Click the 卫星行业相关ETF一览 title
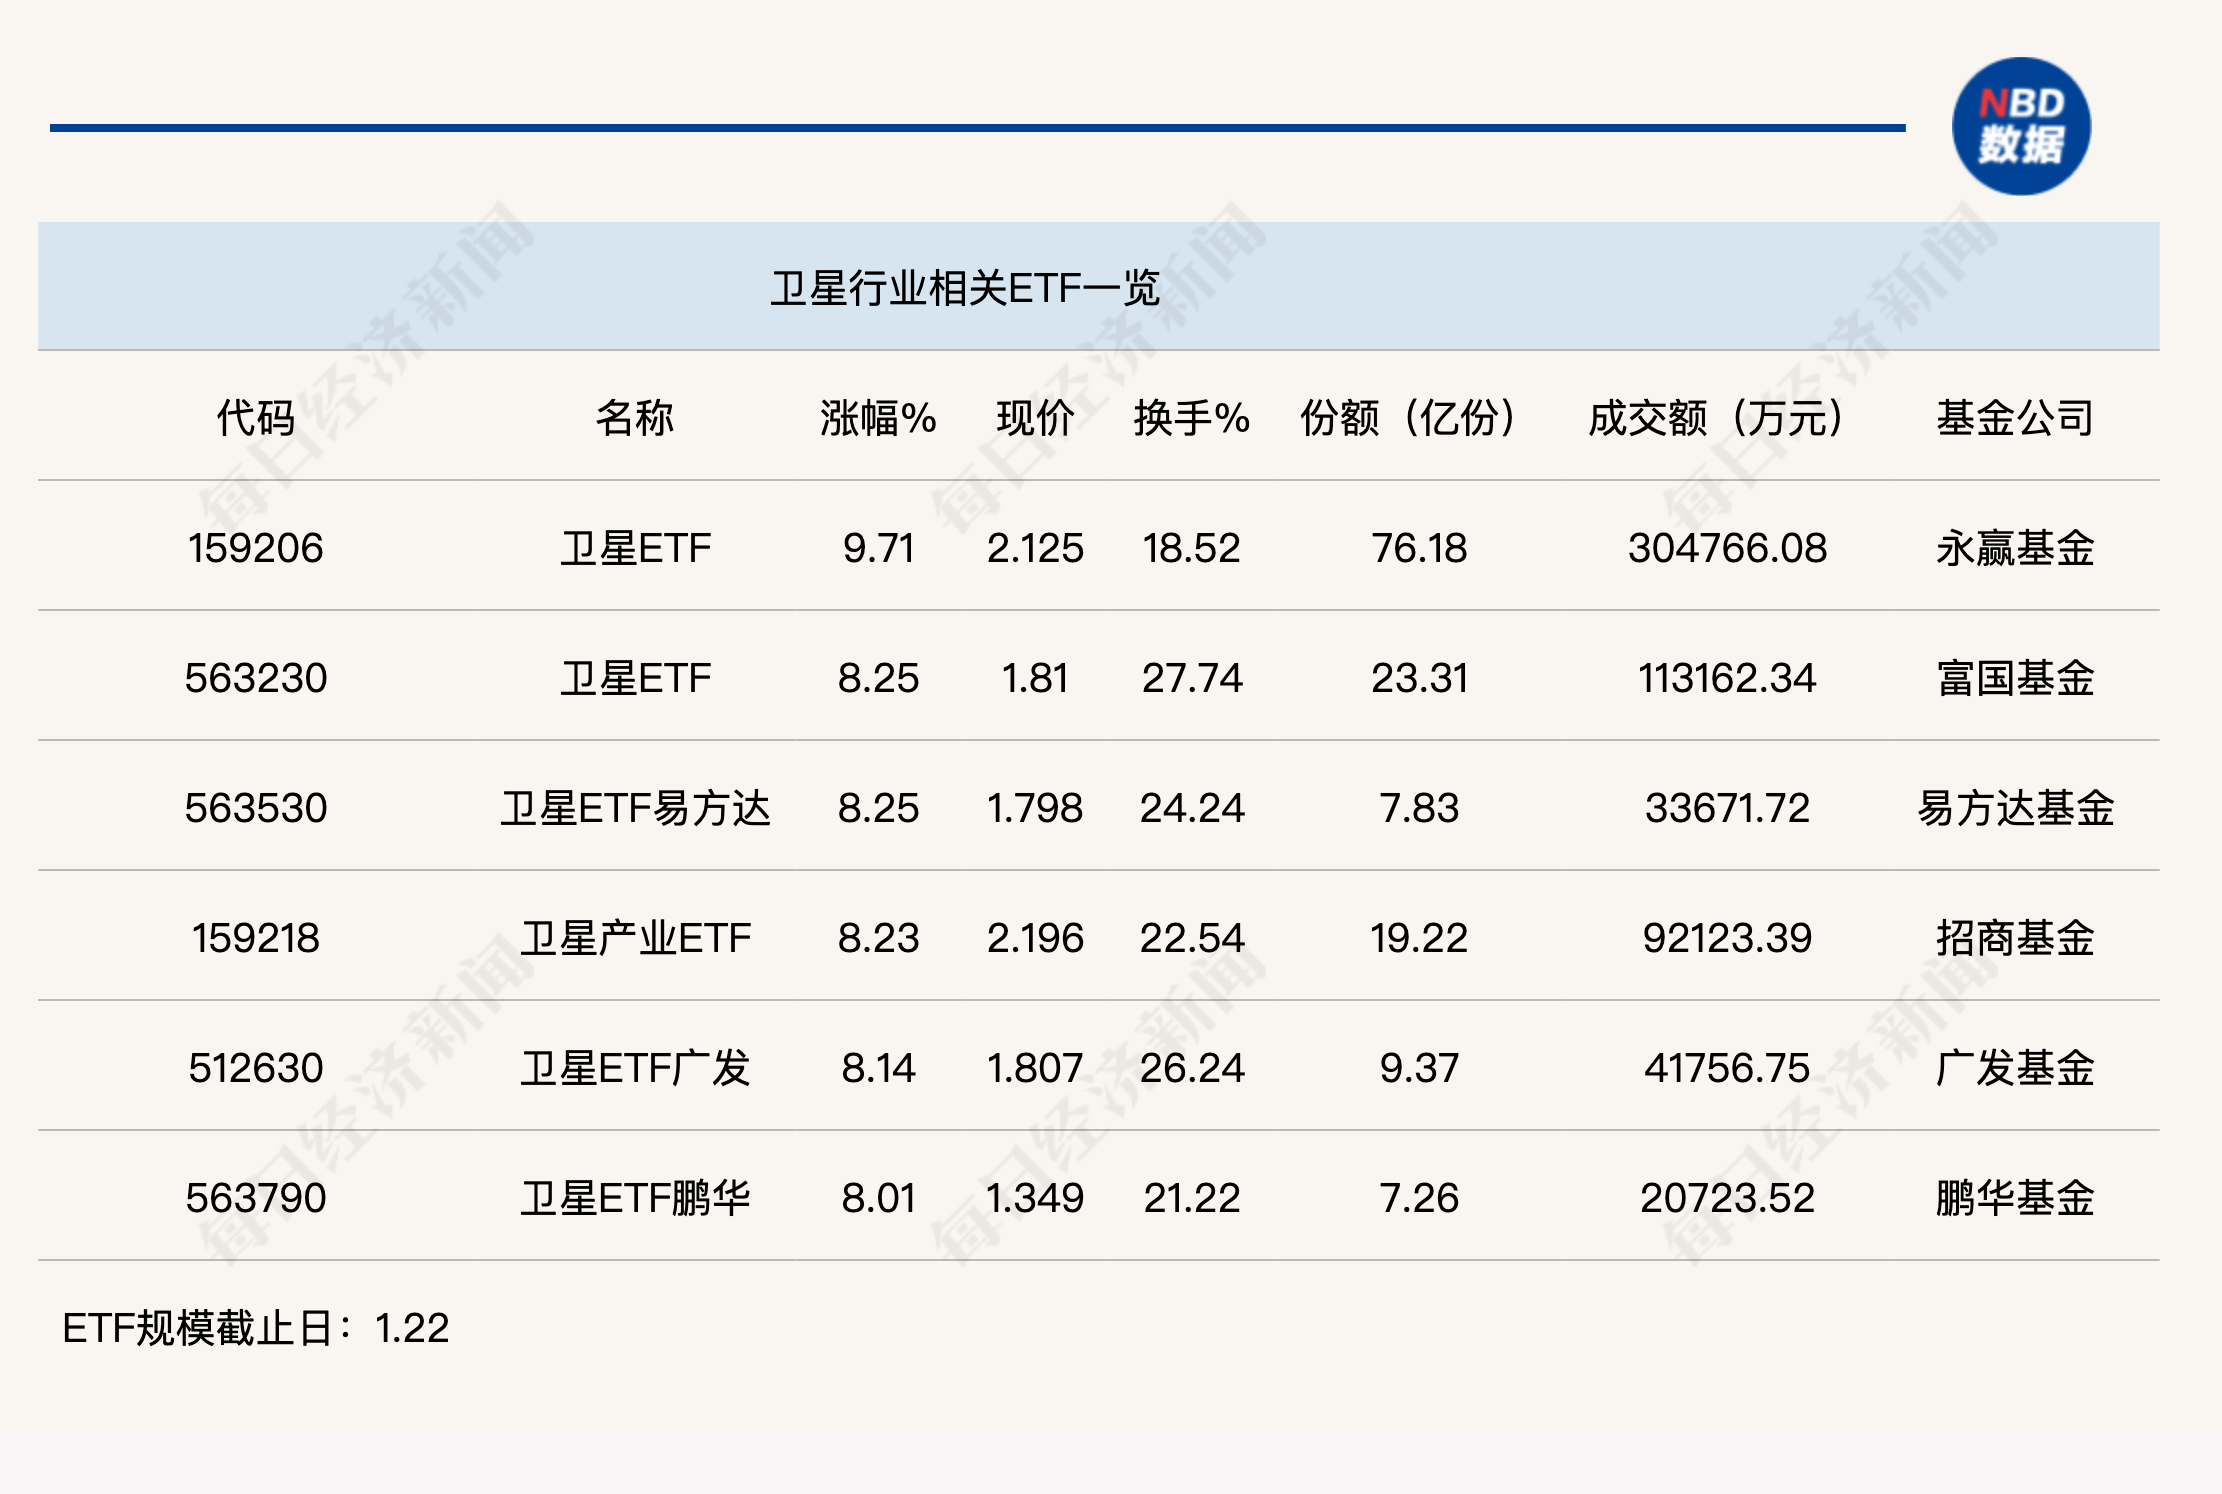This screenshot has height=1494, width=2222. tap(965, 289)
